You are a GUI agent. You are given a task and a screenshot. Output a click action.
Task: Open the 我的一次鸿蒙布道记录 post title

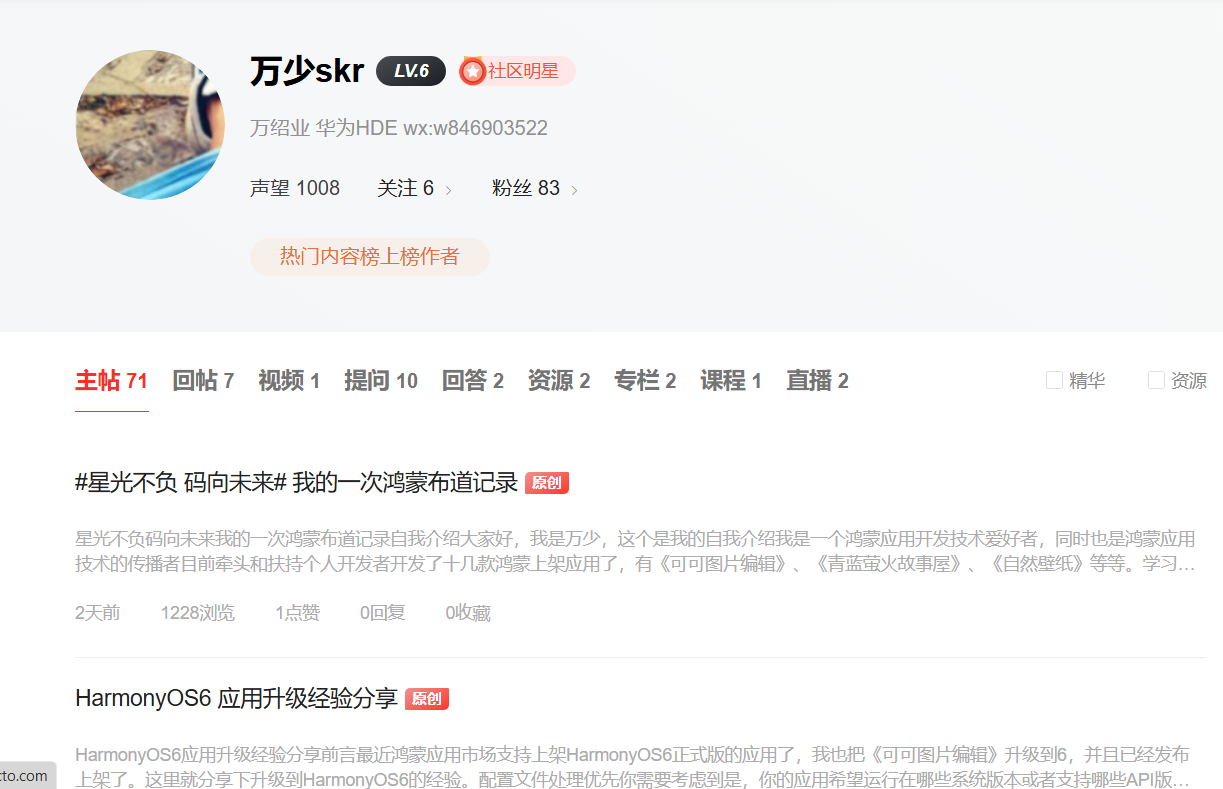296,483
